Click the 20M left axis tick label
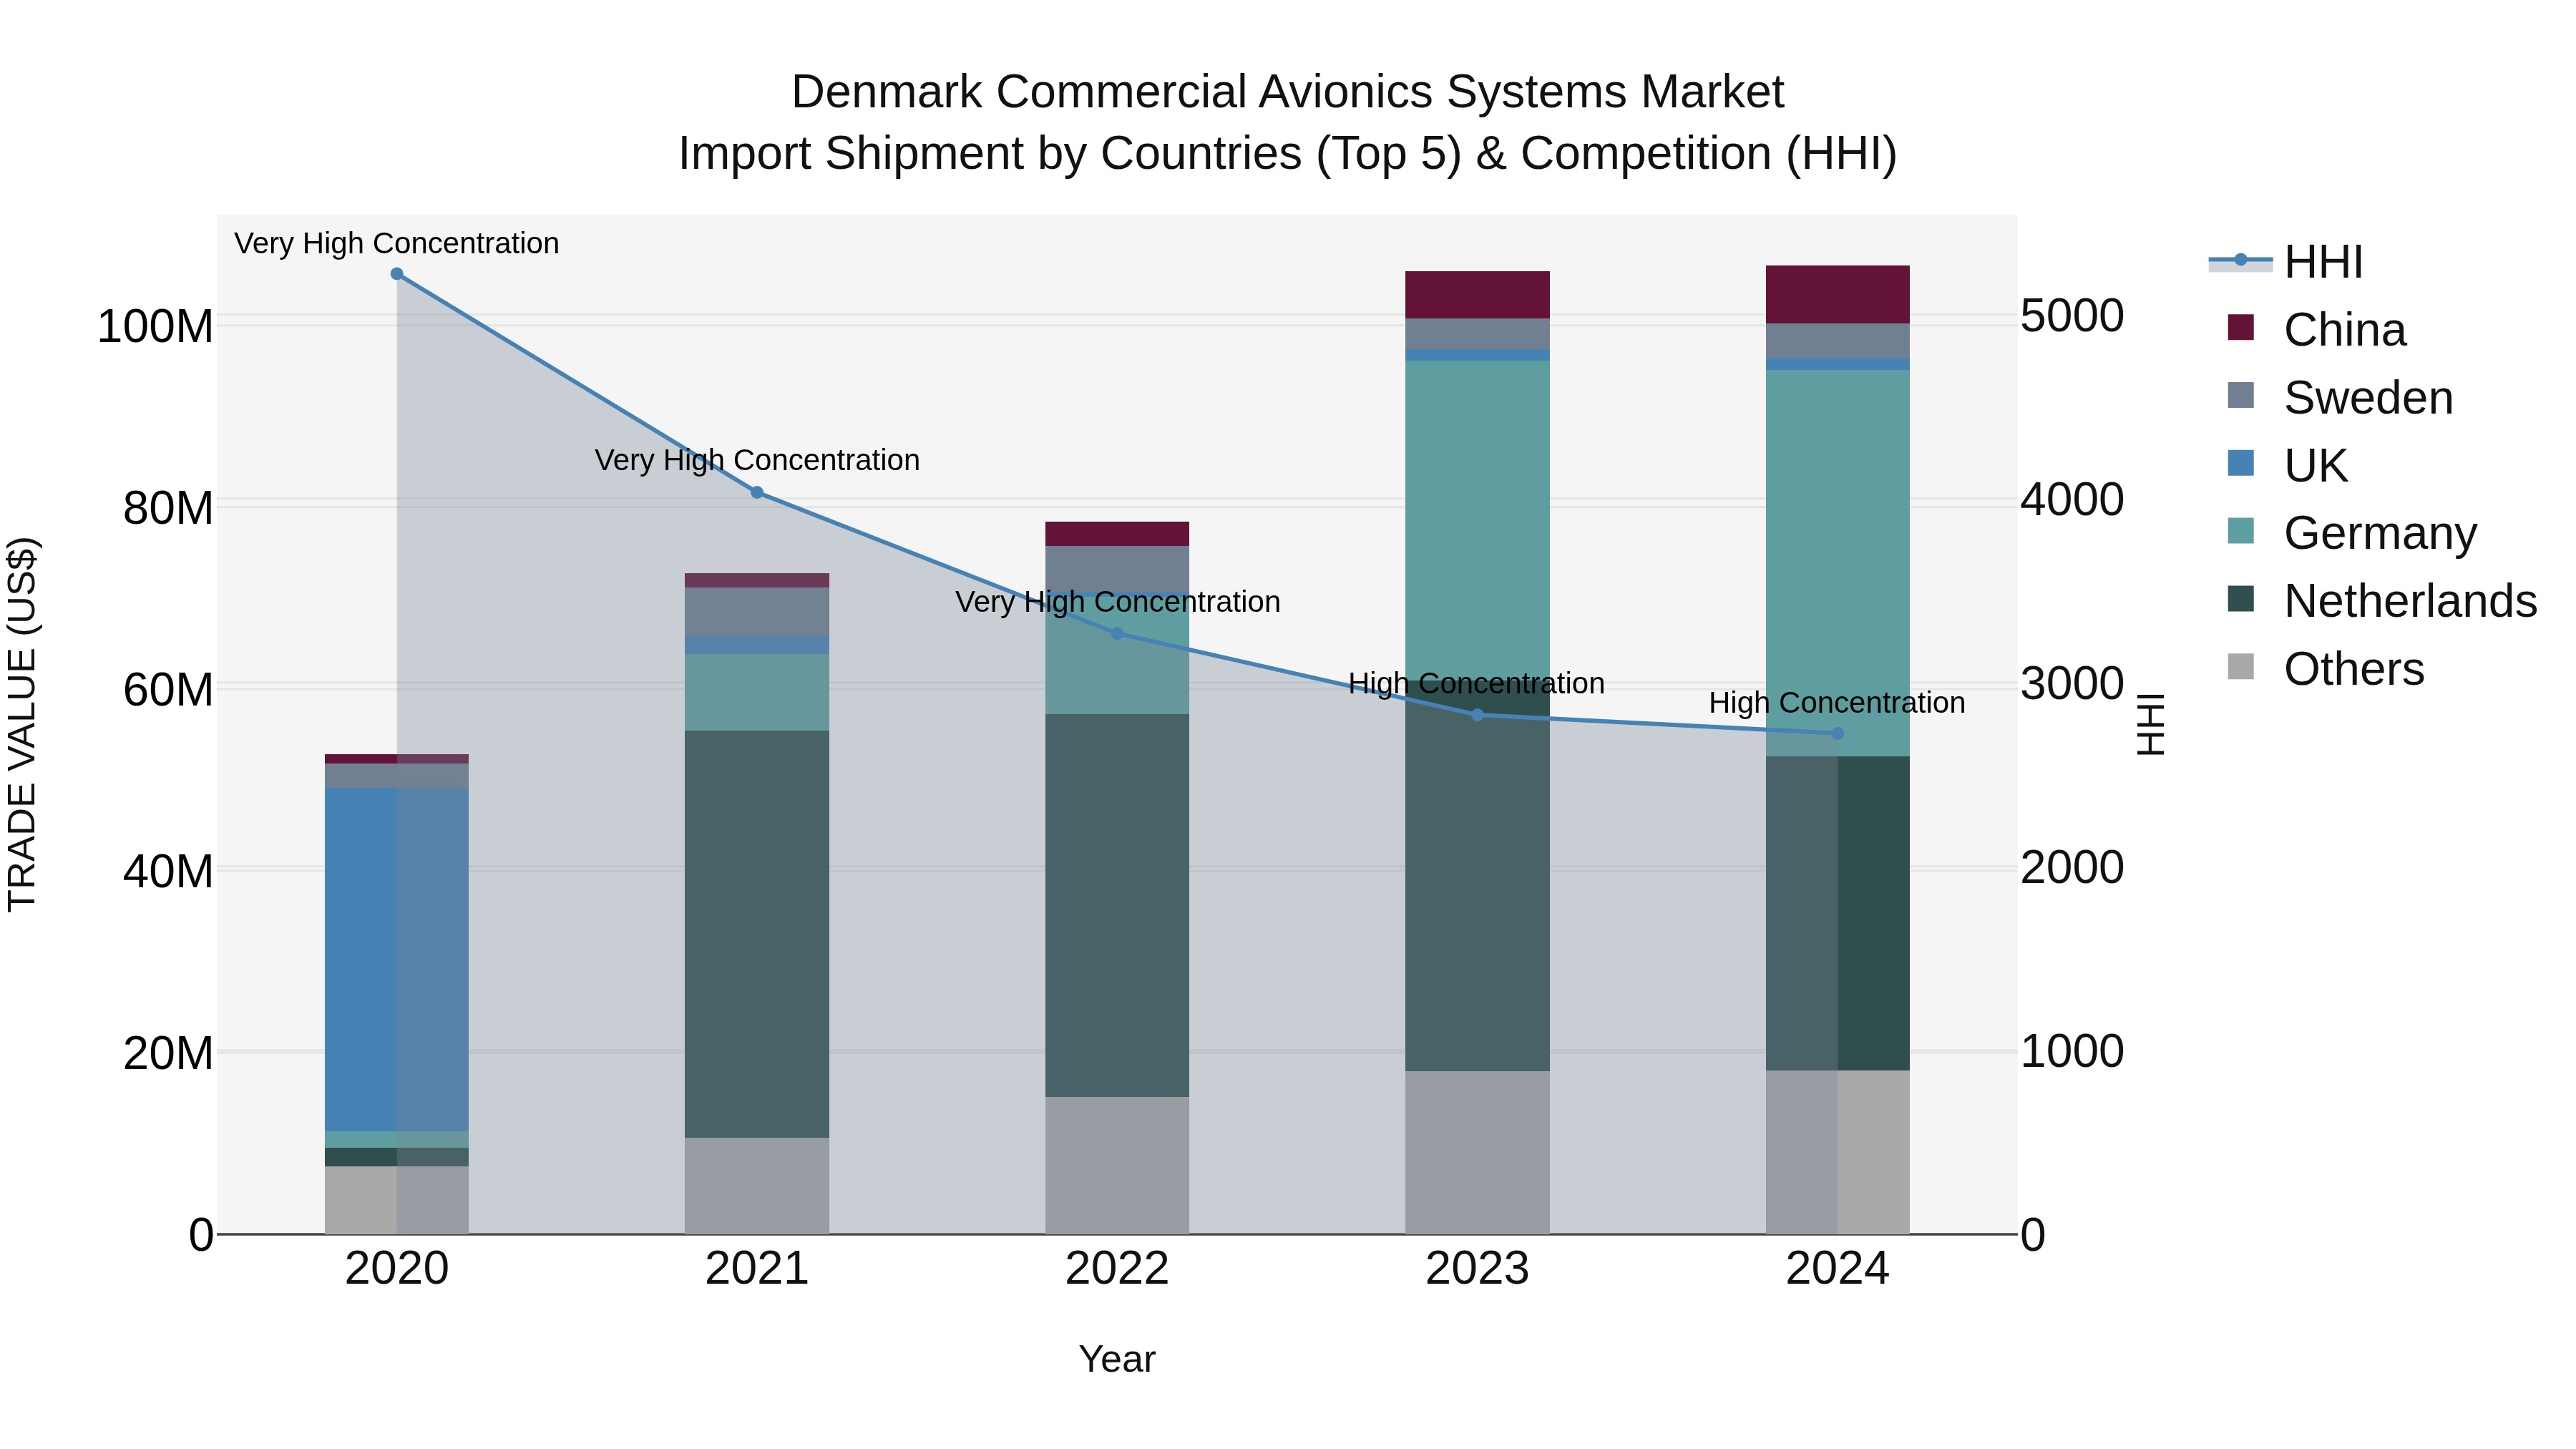2576x1449 pixels. pyautogui.click(x=168, y=1053)
